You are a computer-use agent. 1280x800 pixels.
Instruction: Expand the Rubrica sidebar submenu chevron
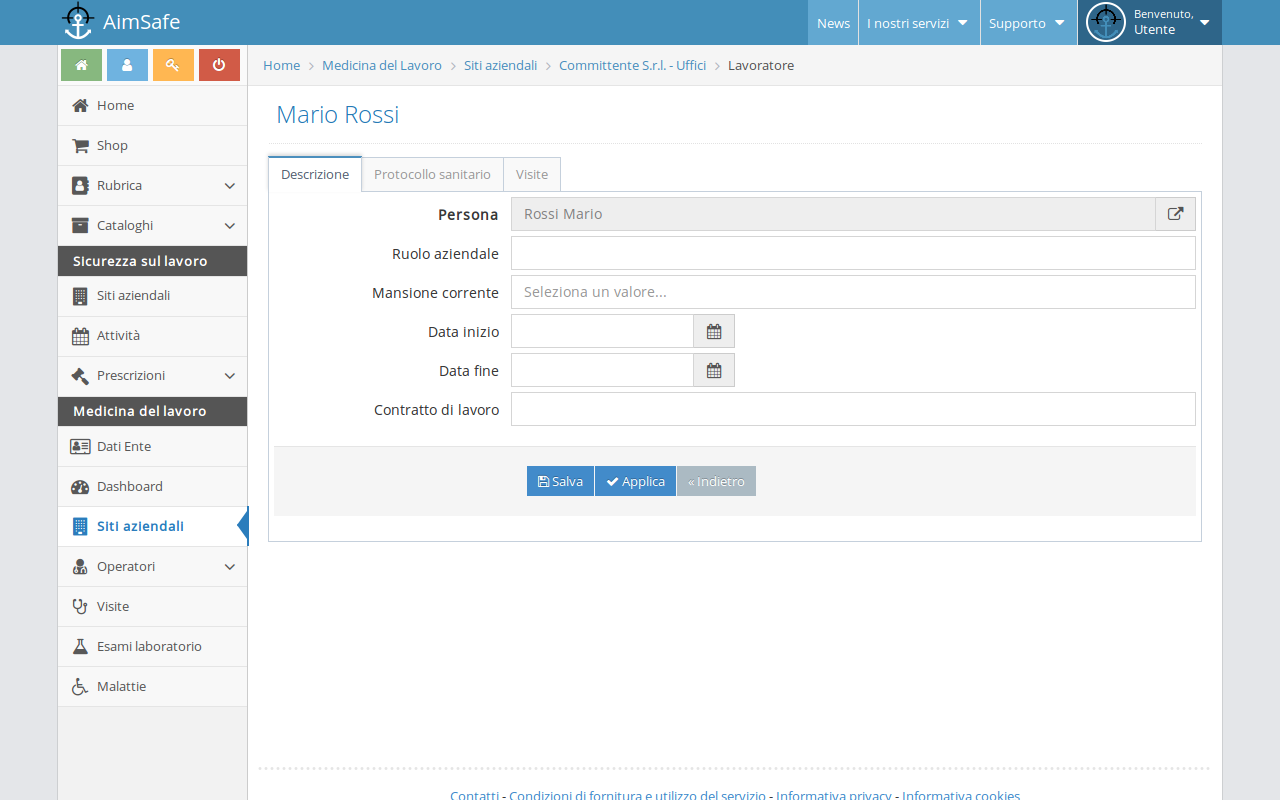(x=230, y=186)
